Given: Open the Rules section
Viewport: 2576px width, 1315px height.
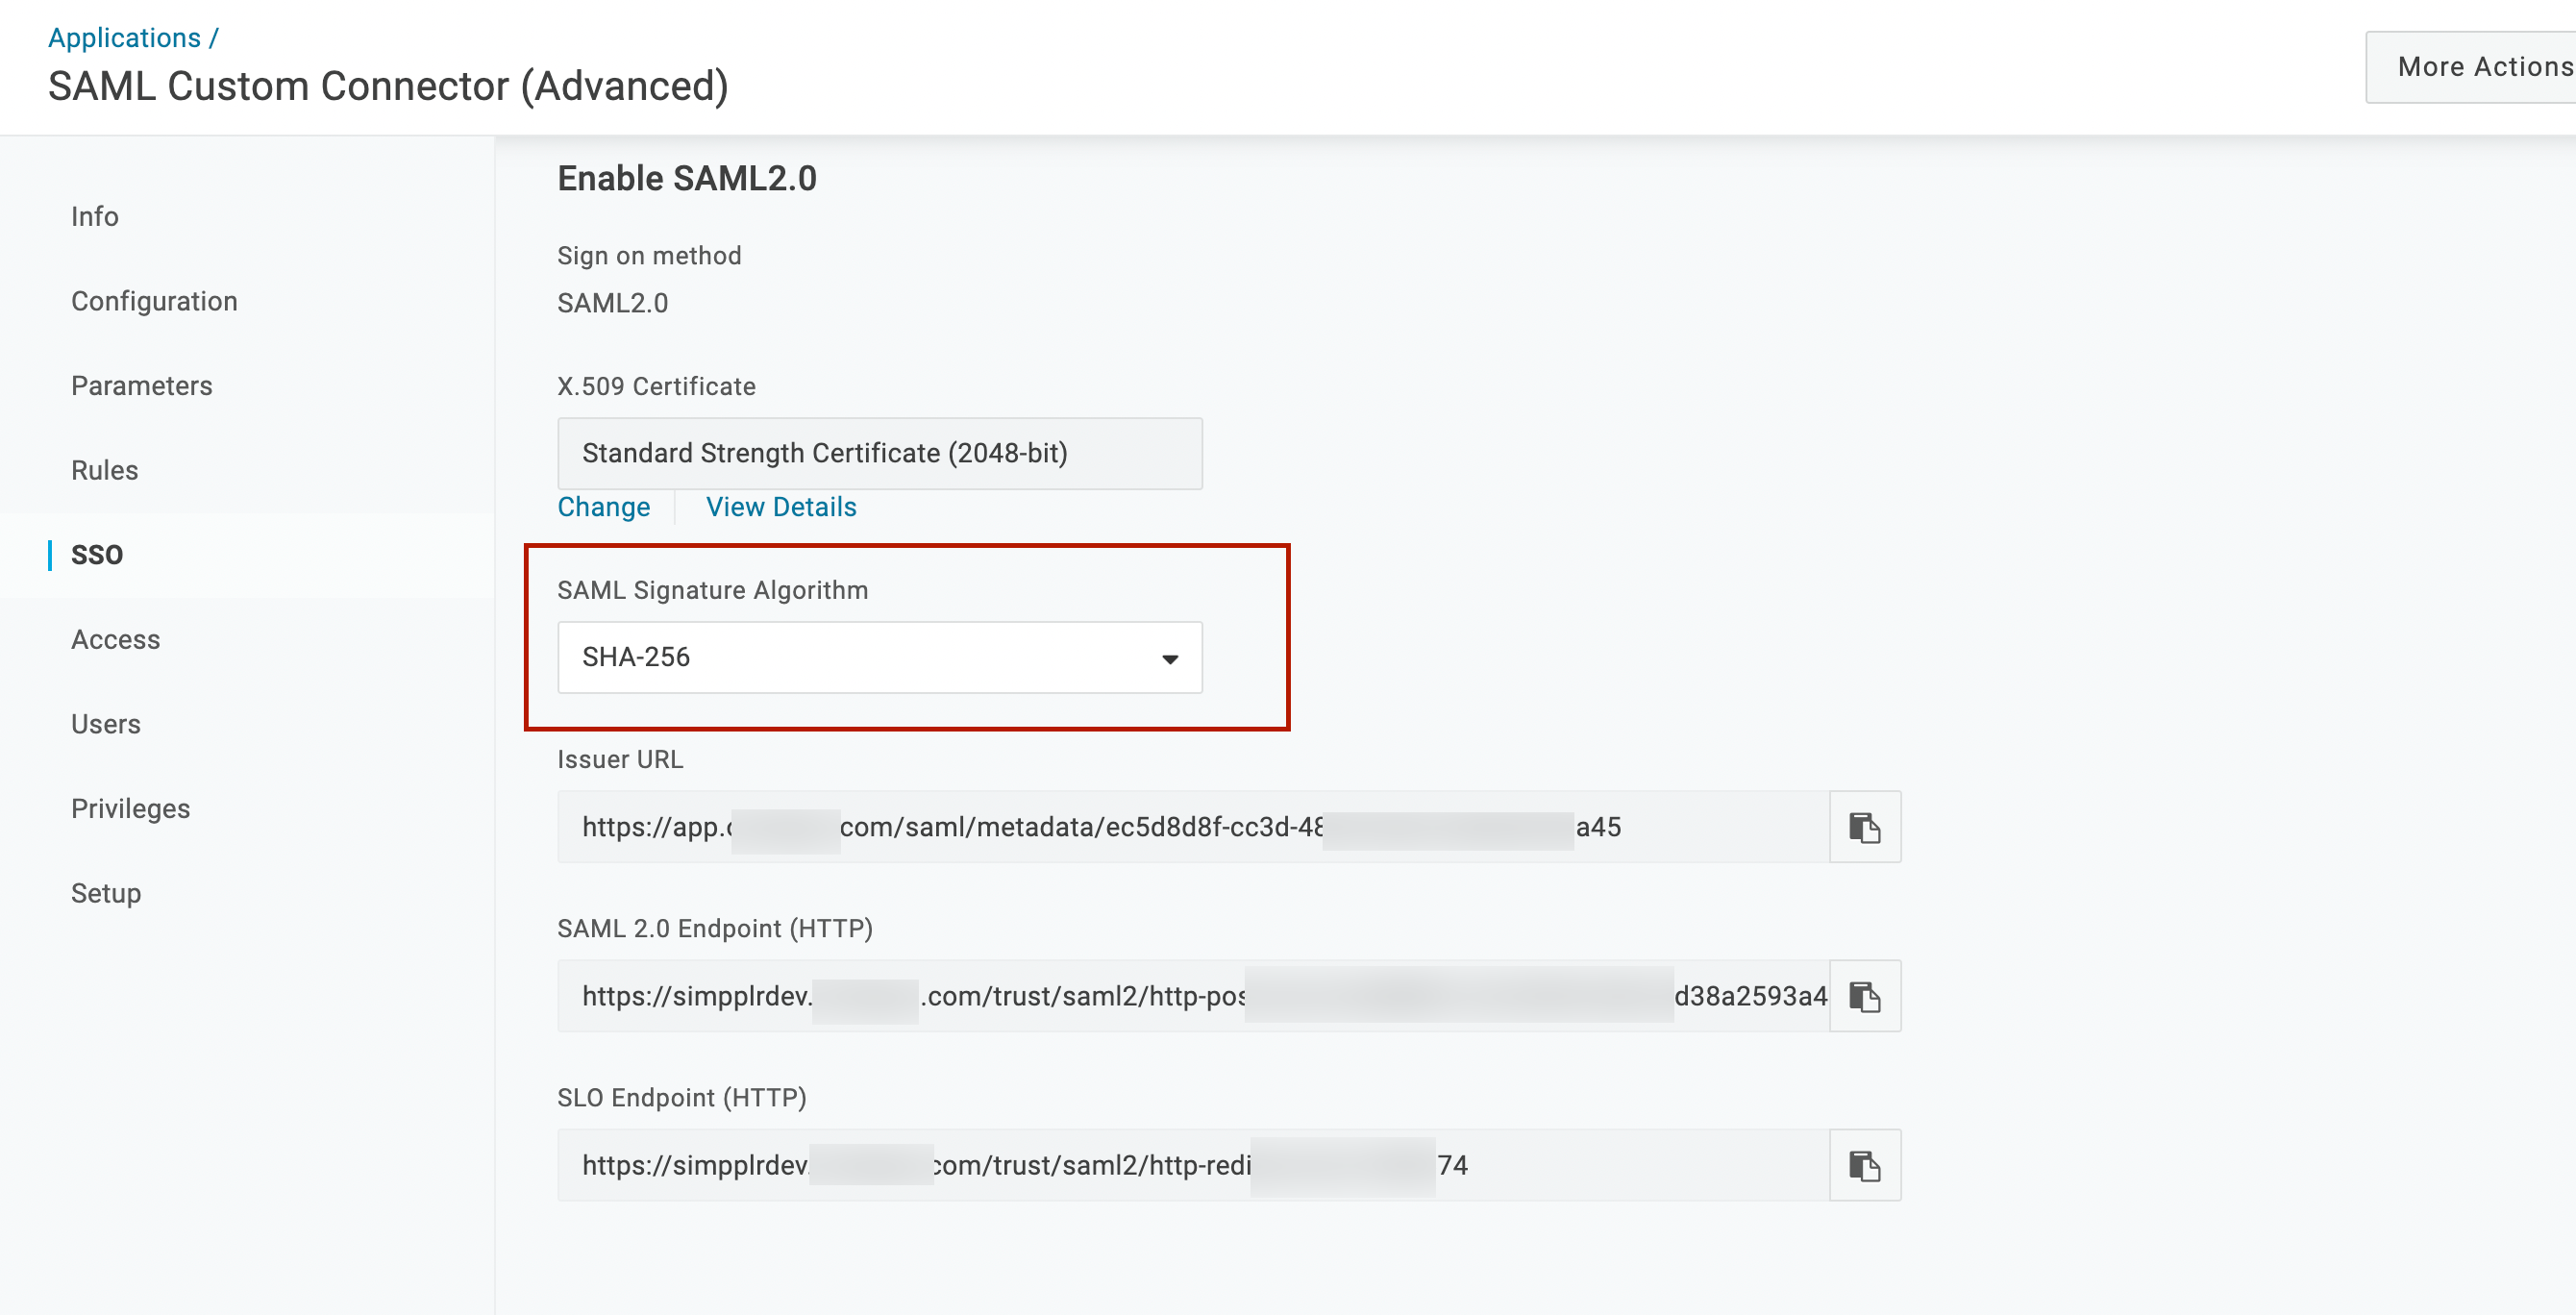Looking at the screenshot, I should click(x=104, y=469).
